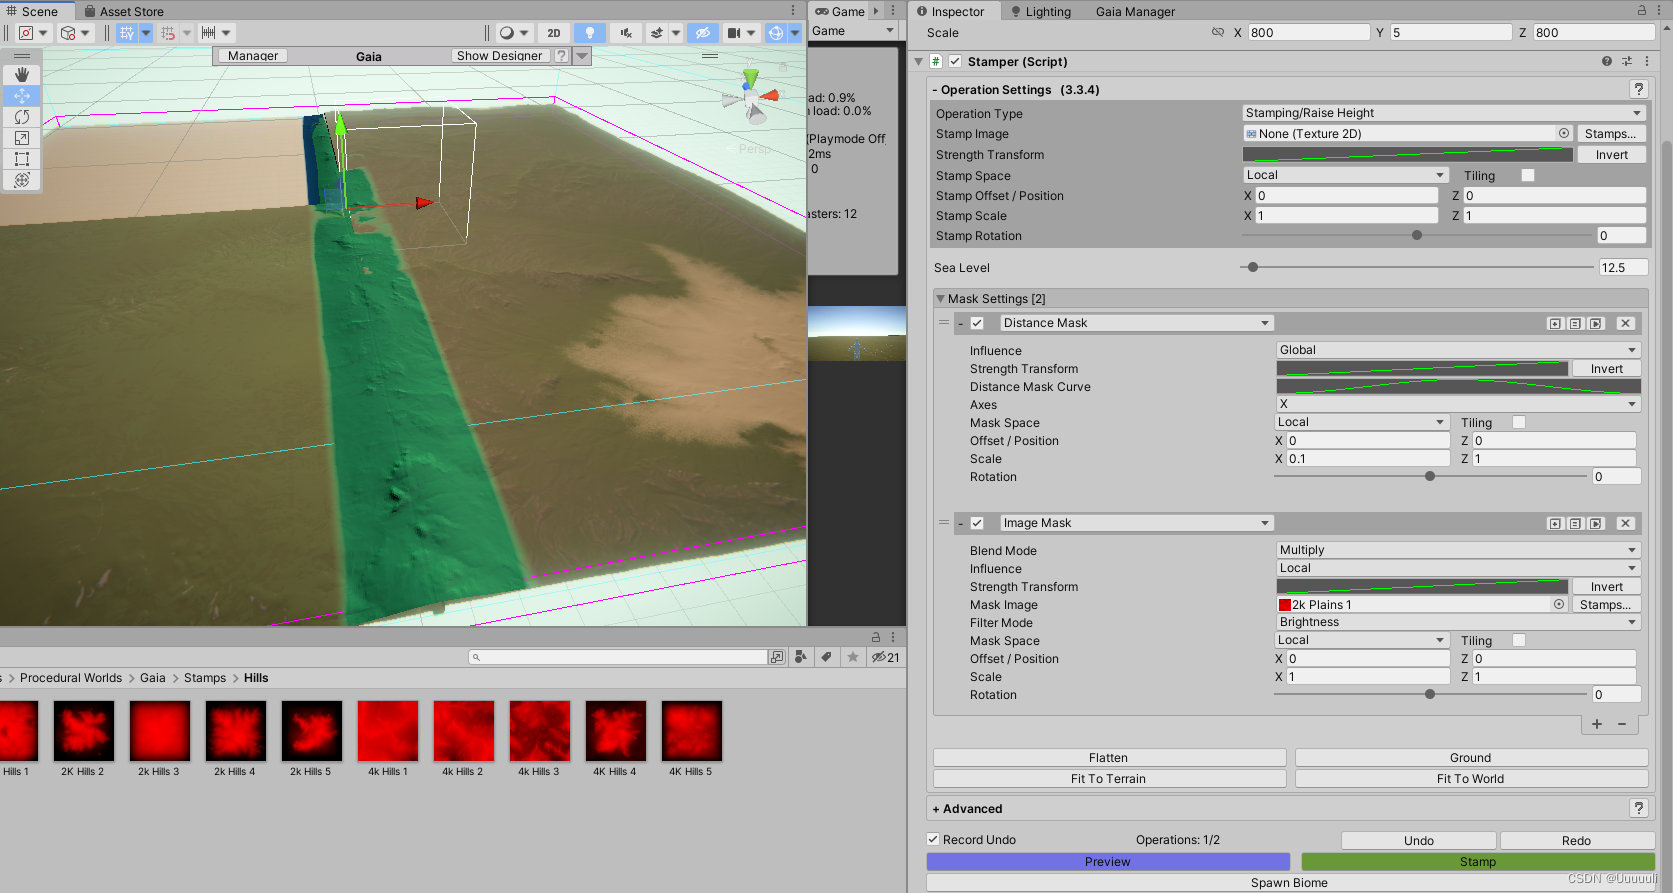This screenshot has height=893, width=1673.
Task: Switch to Scene tab
Action: (33, 11)
